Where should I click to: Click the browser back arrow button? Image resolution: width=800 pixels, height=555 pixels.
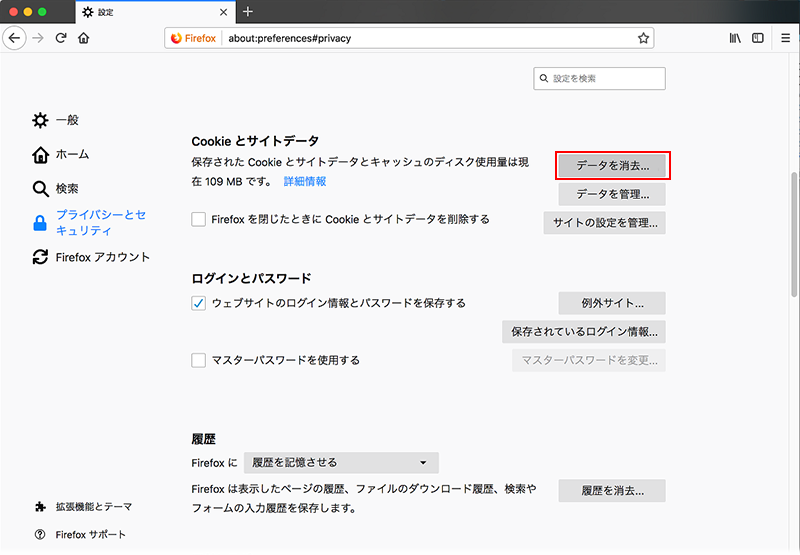[x=14, y=38]
